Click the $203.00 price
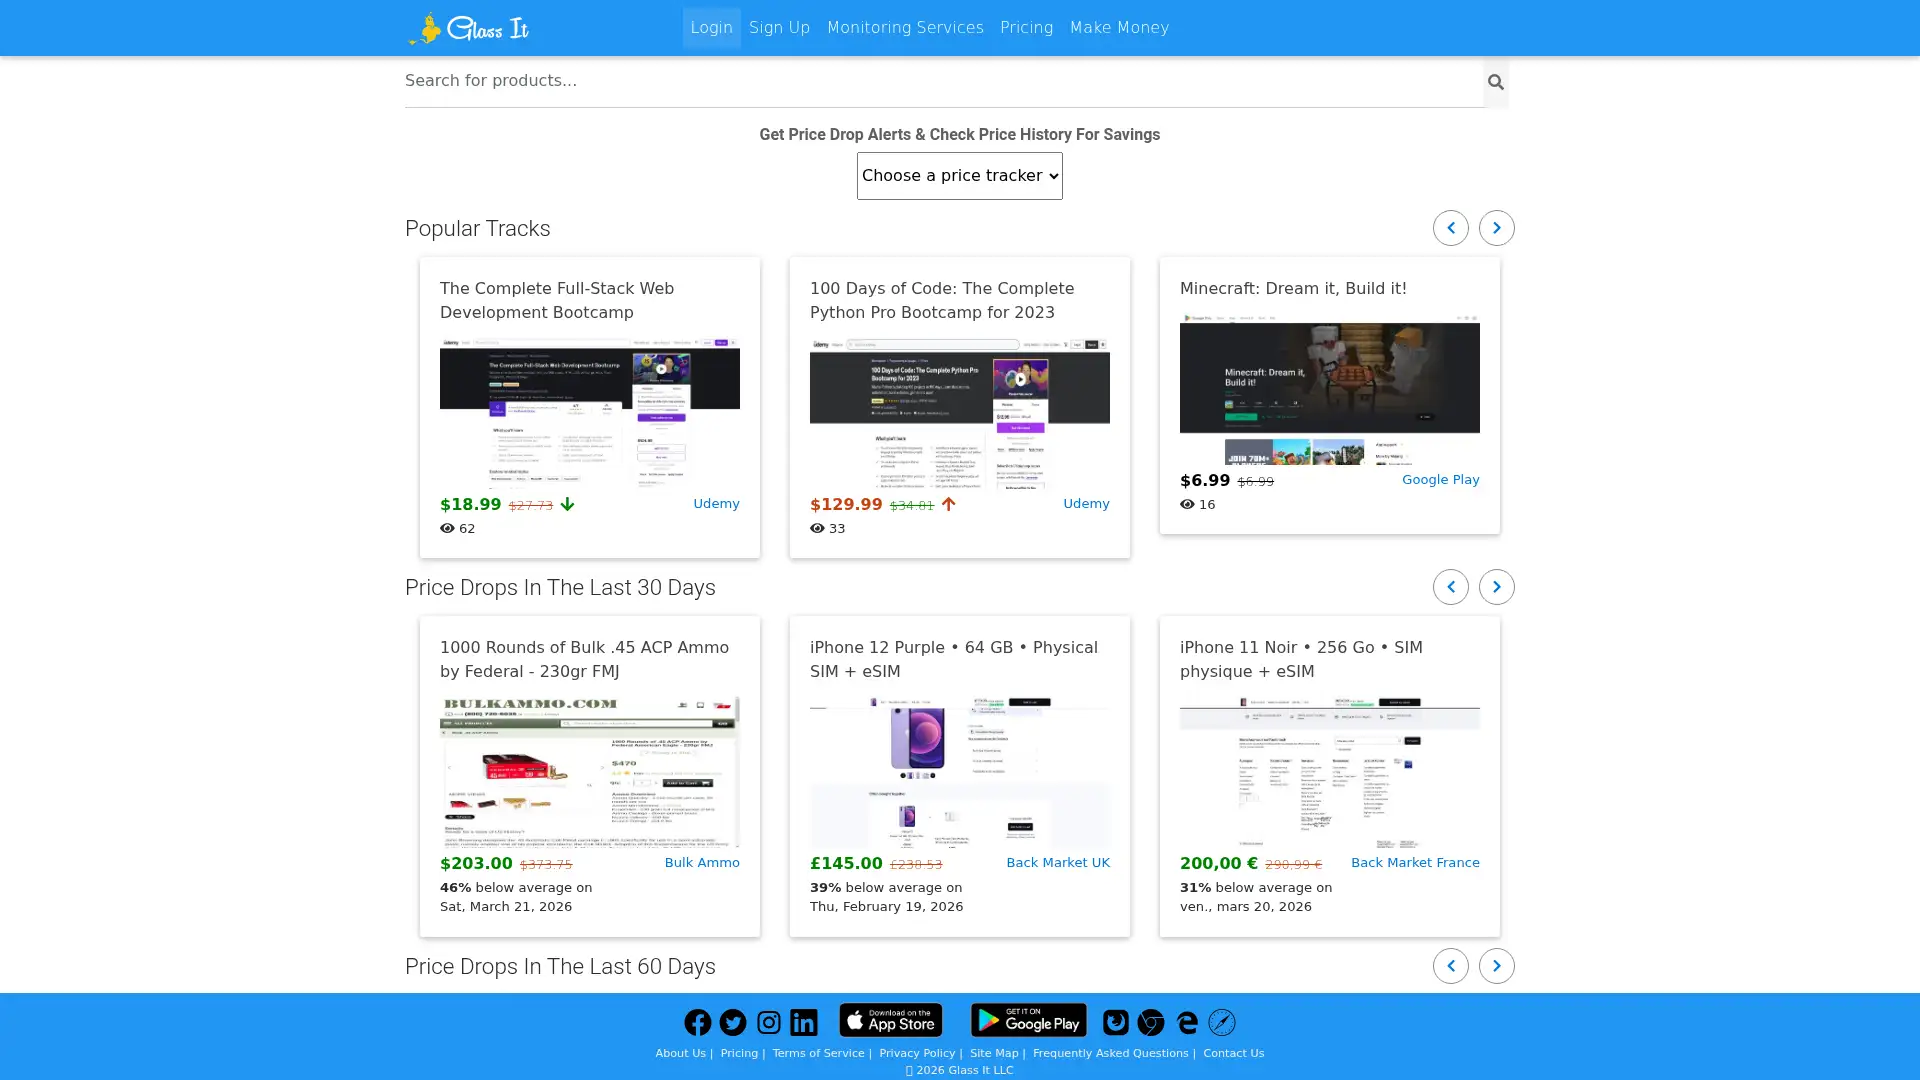The height and width of the screenshot is (1080, 1920). point(476,863)
